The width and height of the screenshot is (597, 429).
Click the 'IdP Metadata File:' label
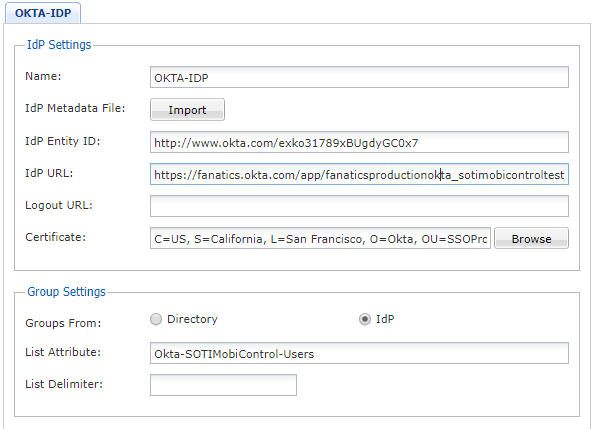tap(75, 108)
